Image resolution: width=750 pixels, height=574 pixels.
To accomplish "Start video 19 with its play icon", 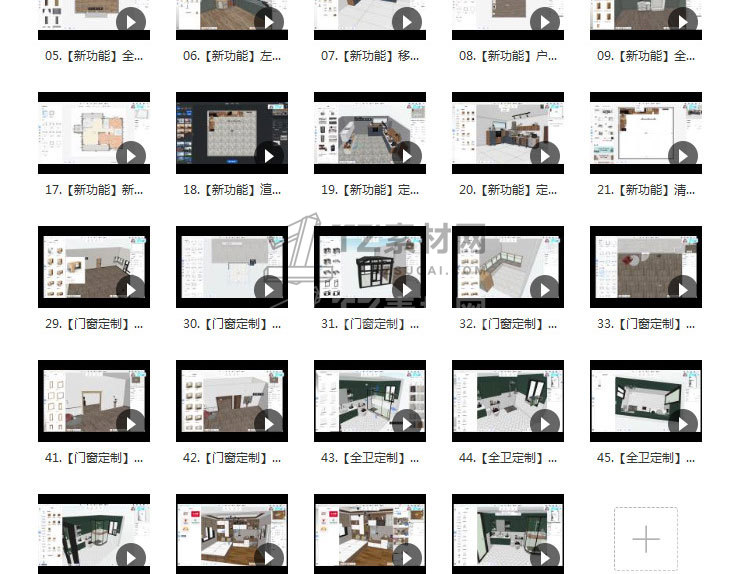I will [x=407, y=155].
